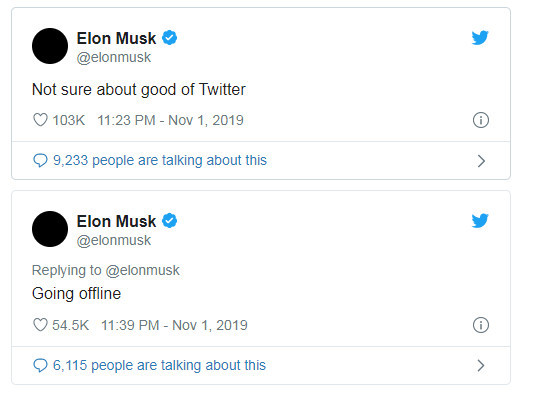Click verified badge on first tweet's name
Viewport: 546px width, 398px height.
tap(170, 38)
